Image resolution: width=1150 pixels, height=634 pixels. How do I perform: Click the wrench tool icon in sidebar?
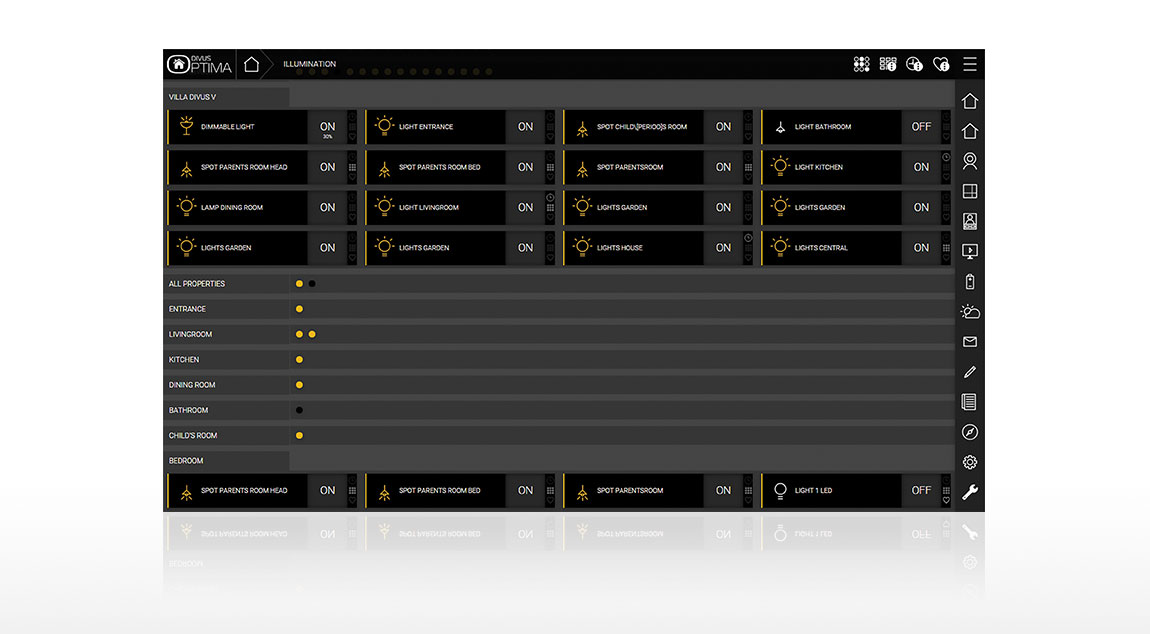coord(969,492)
